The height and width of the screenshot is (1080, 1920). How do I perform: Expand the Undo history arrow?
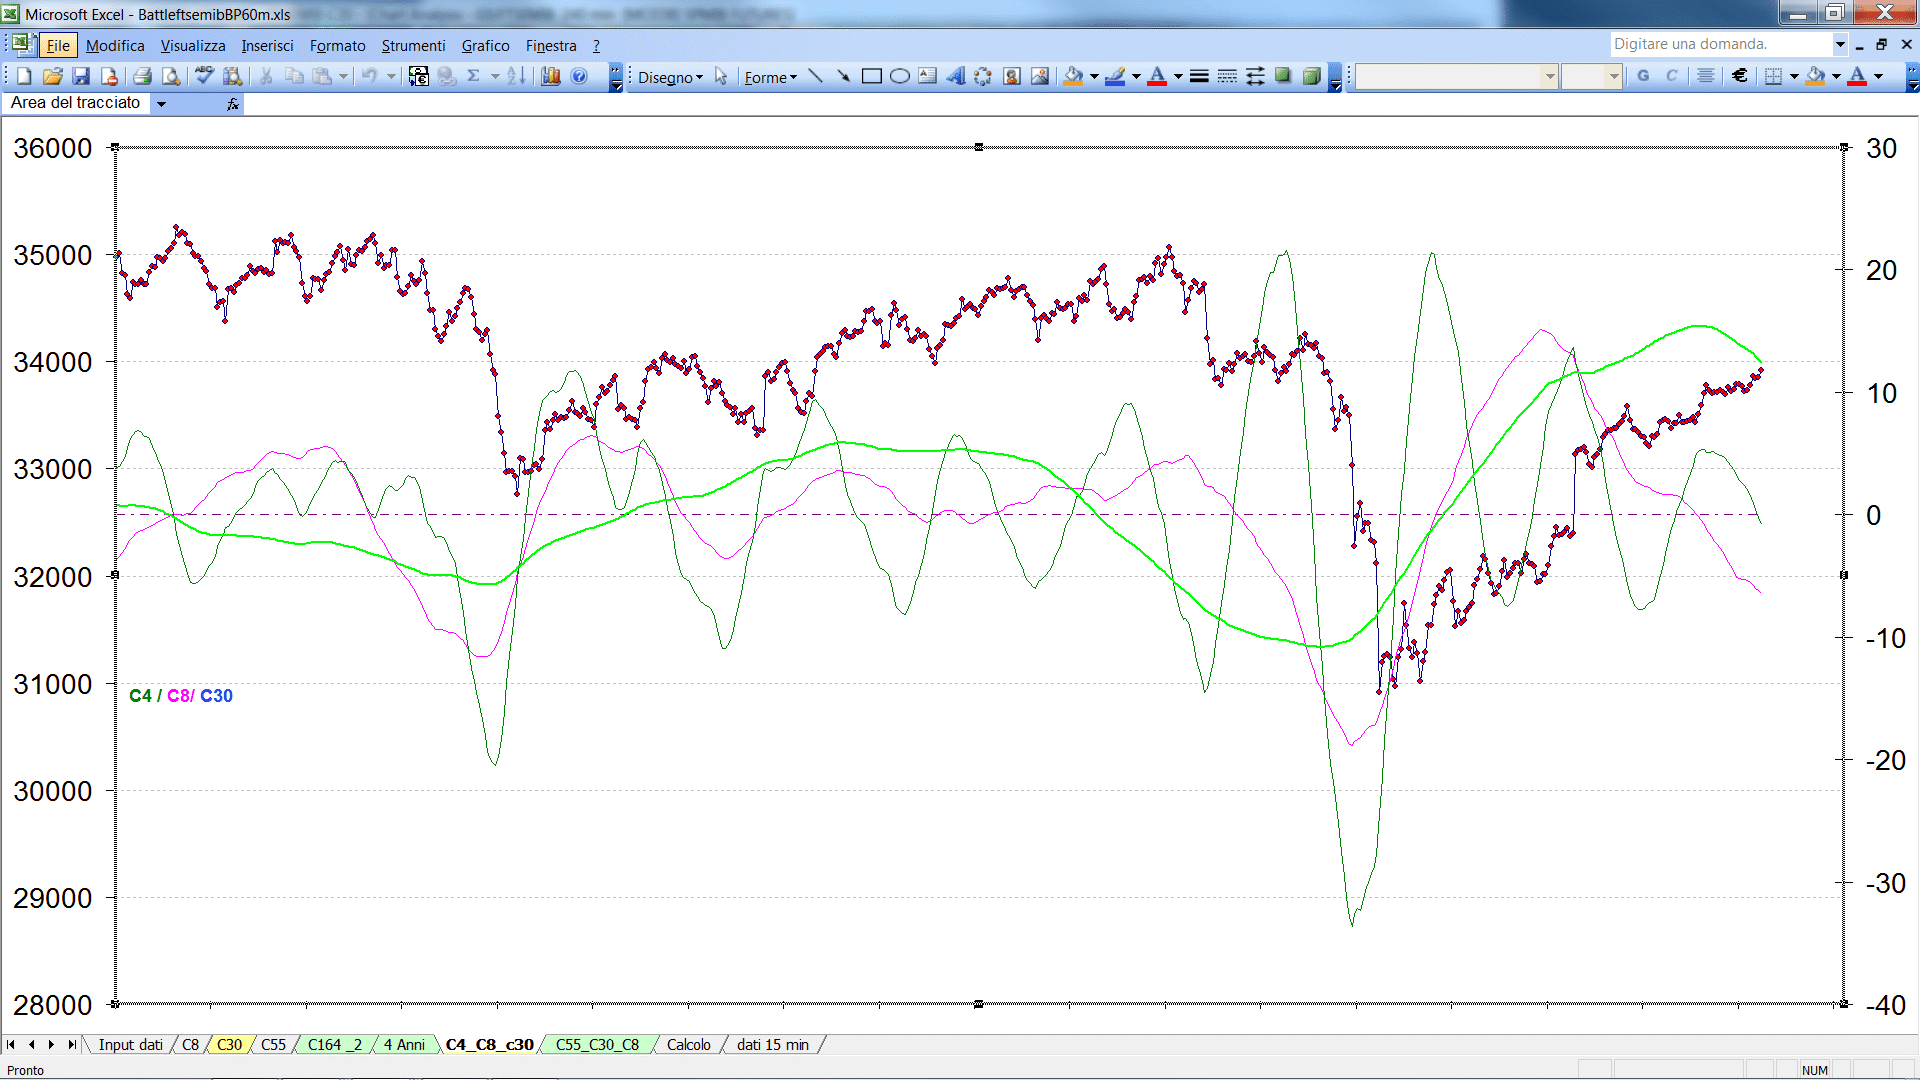[x=391, y=76]
